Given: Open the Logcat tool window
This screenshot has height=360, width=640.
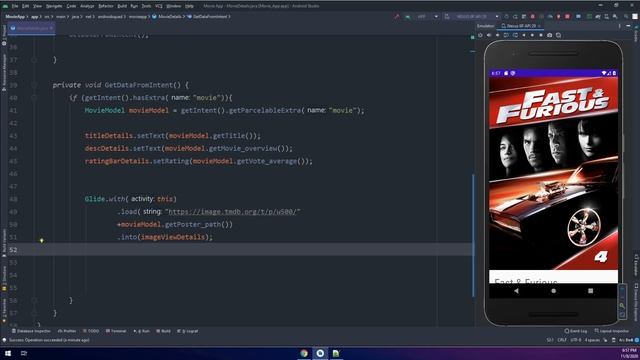Looking at the screenshot, I should pos(188,331).
